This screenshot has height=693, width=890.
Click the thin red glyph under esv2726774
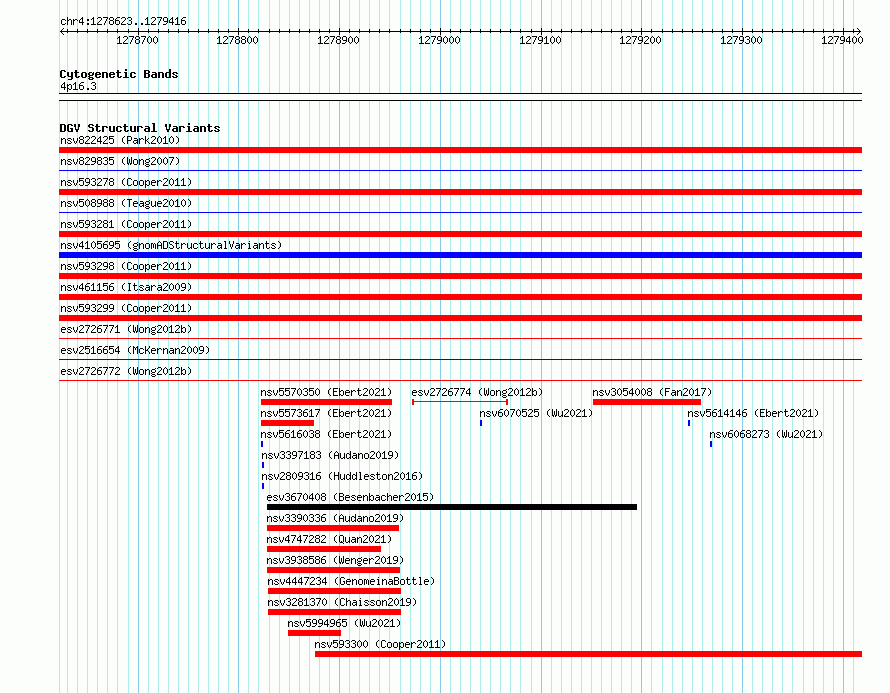(x=460, y=402)
